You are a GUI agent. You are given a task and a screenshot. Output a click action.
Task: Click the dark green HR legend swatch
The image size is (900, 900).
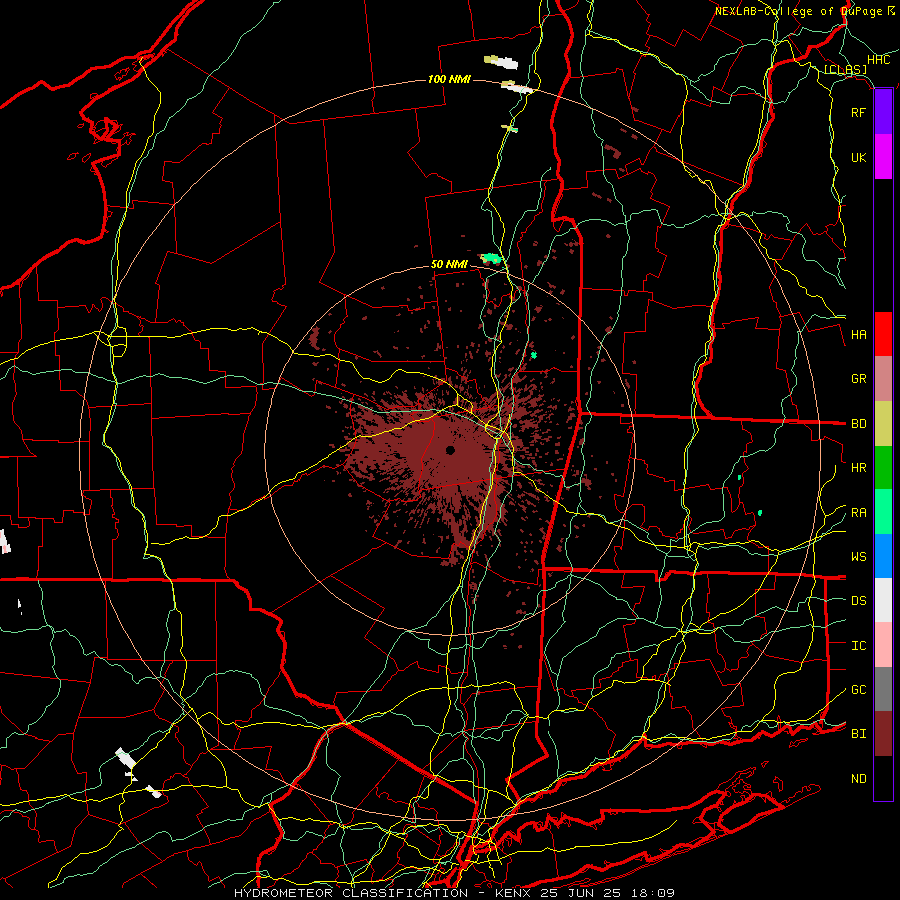click(883, 467)
